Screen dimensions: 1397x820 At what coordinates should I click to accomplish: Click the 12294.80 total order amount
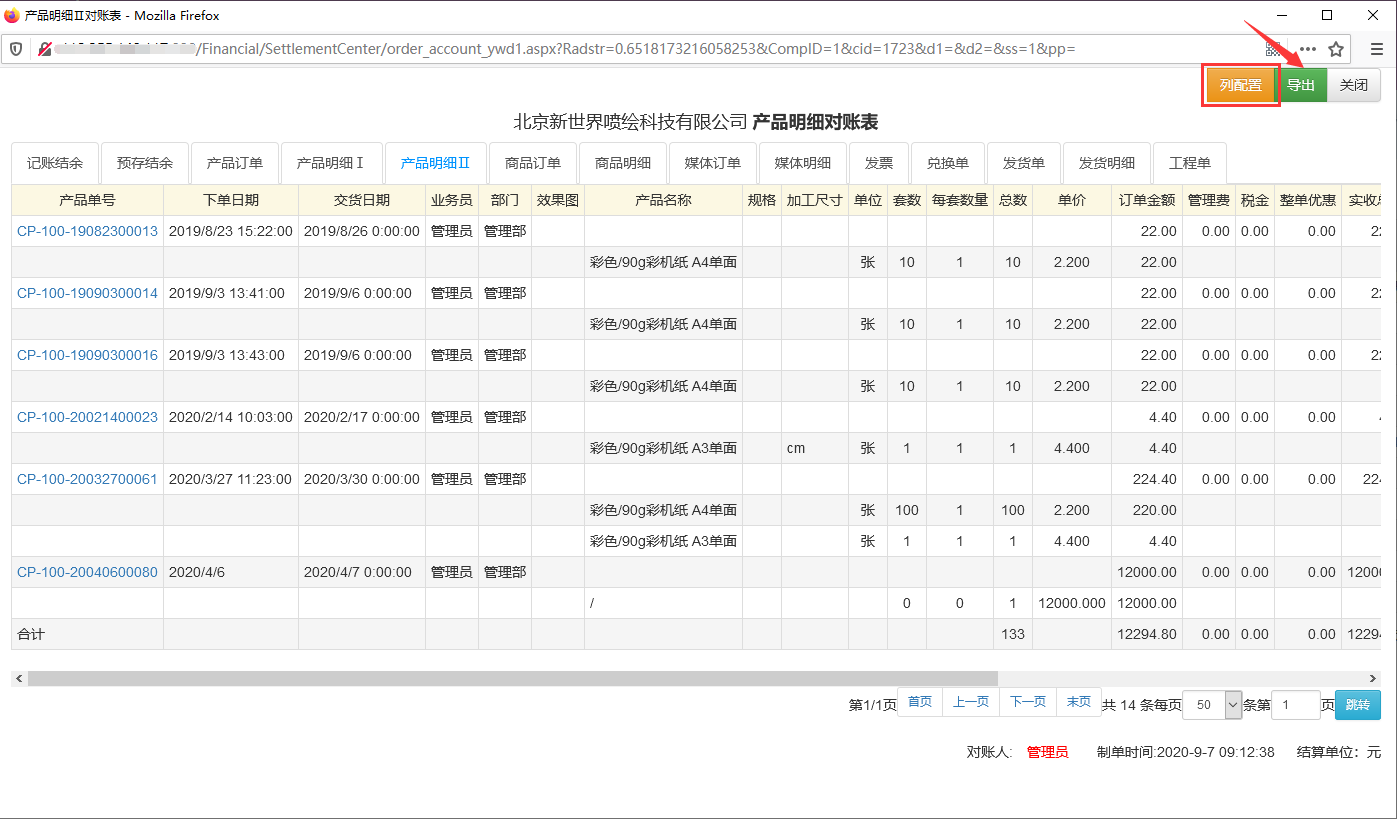point(1147,634)
